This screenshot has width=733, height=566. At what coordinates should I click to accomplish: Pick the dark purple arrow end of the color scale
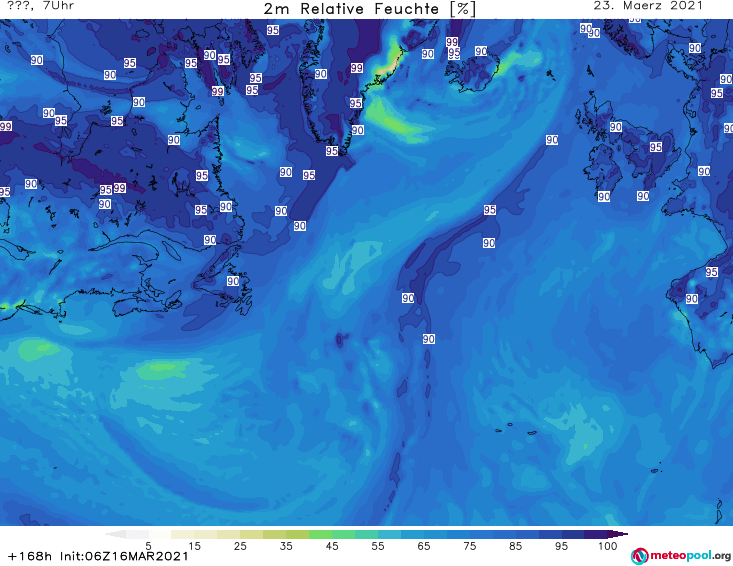point(618,534)
